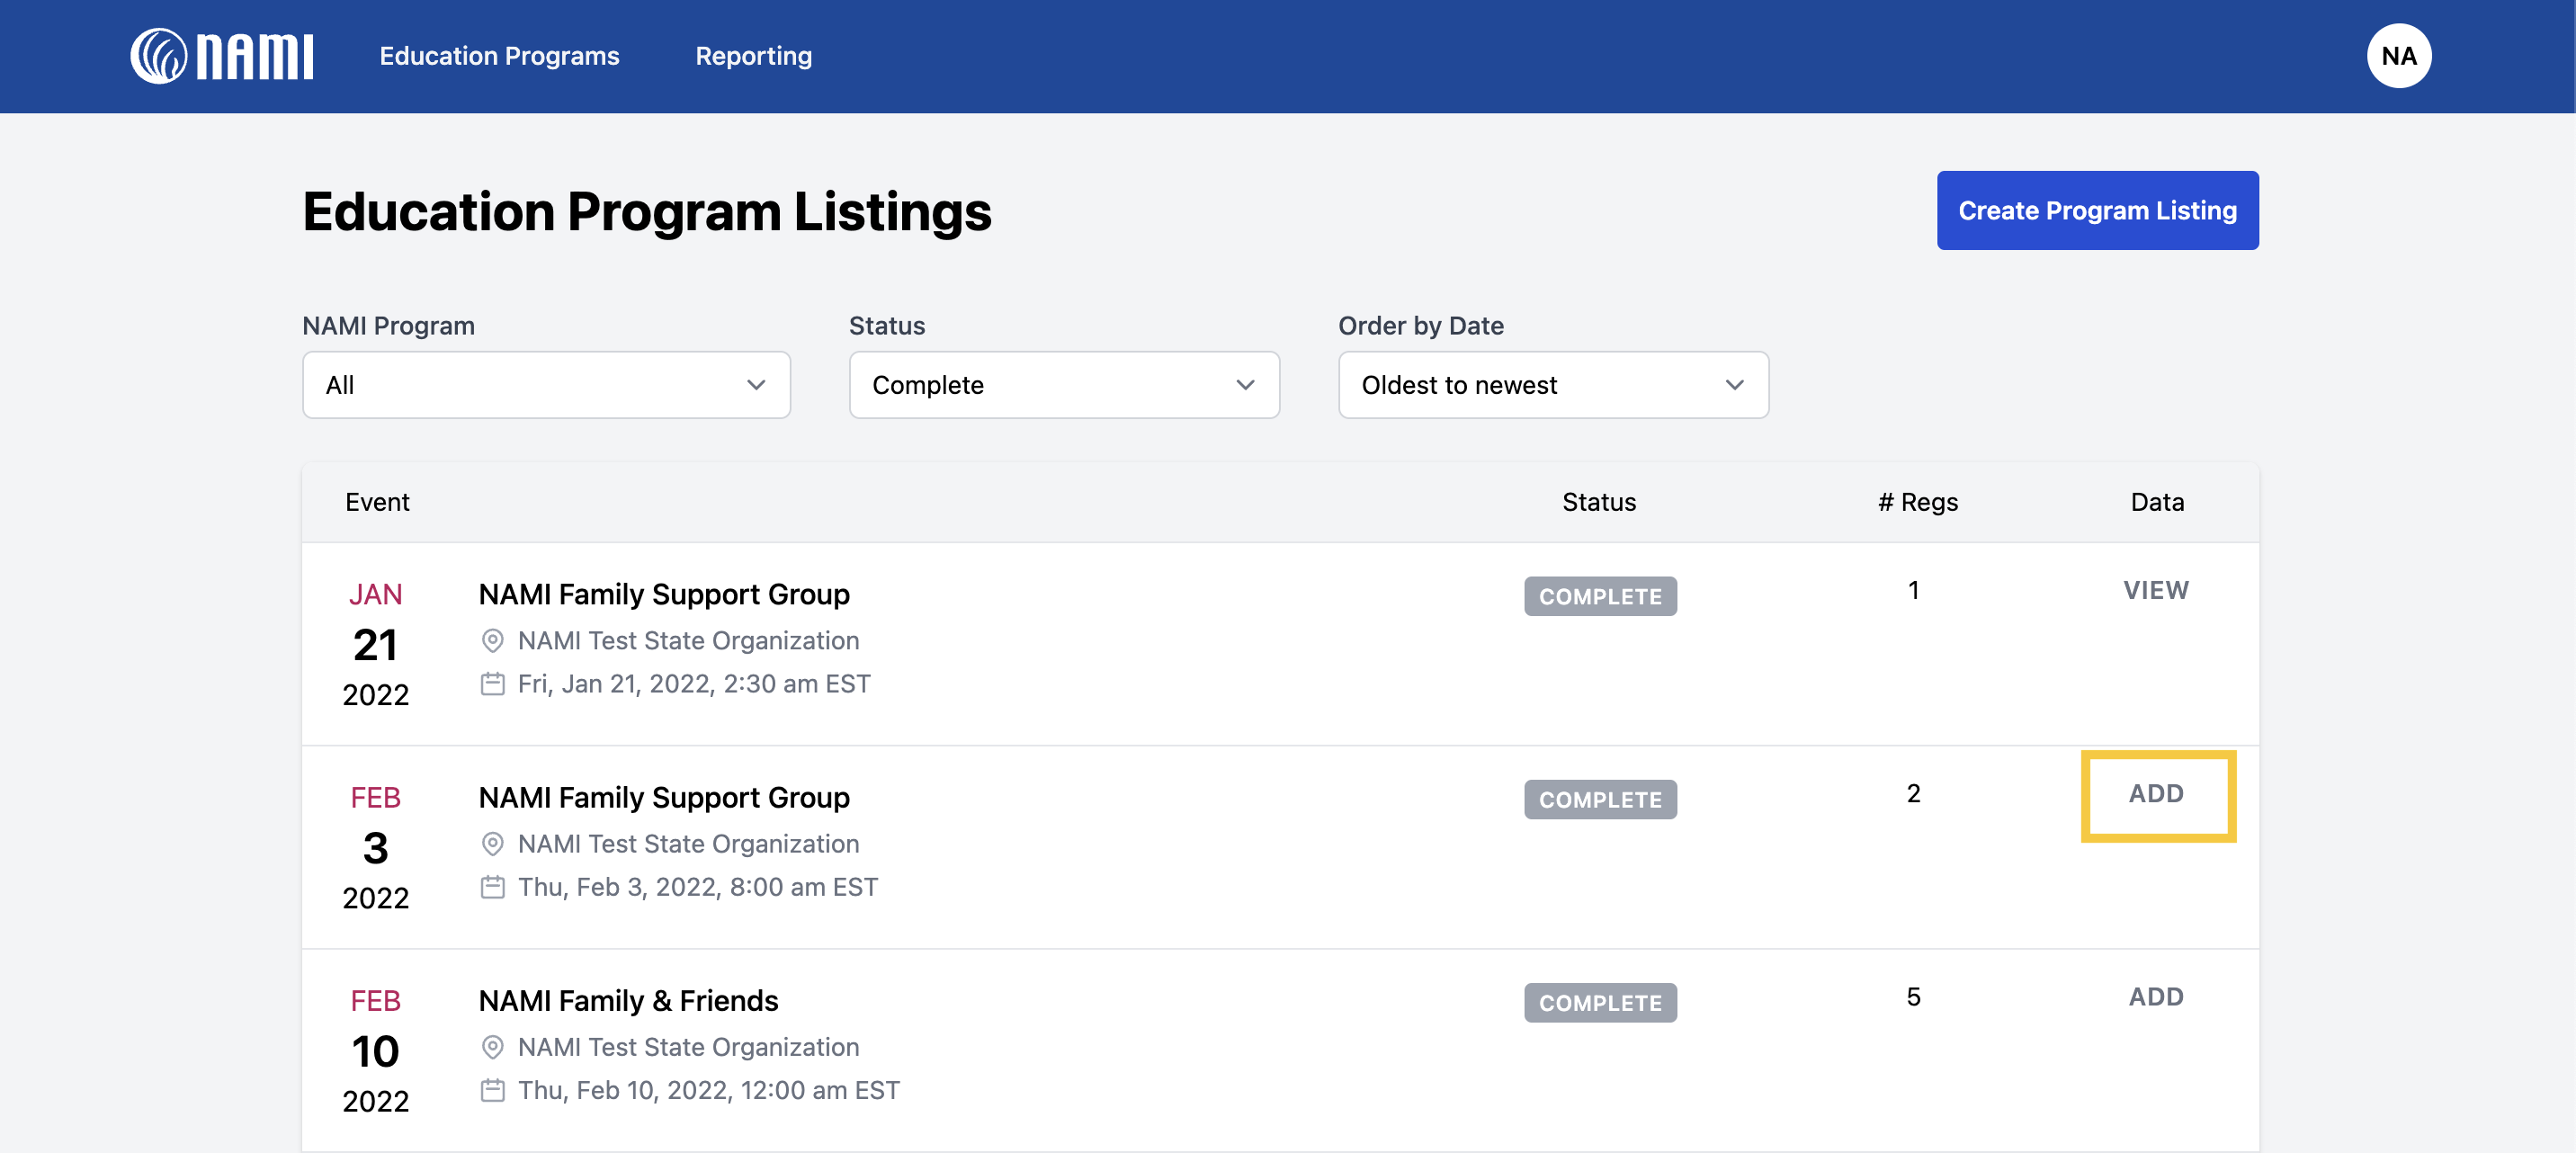Go to Education Programs menu
Viewport: 2576px width, 1153px height.
pyautogui.click(x=499, y=56)
